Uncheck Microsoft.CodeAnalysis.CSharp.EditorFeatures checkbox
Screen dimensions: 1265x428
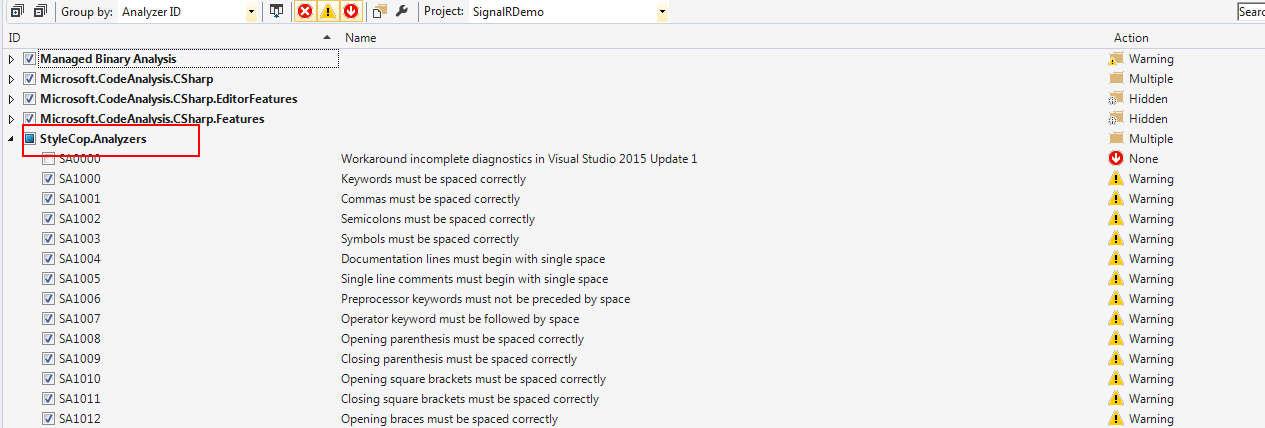pyautogui.click(x=29, y=99)
